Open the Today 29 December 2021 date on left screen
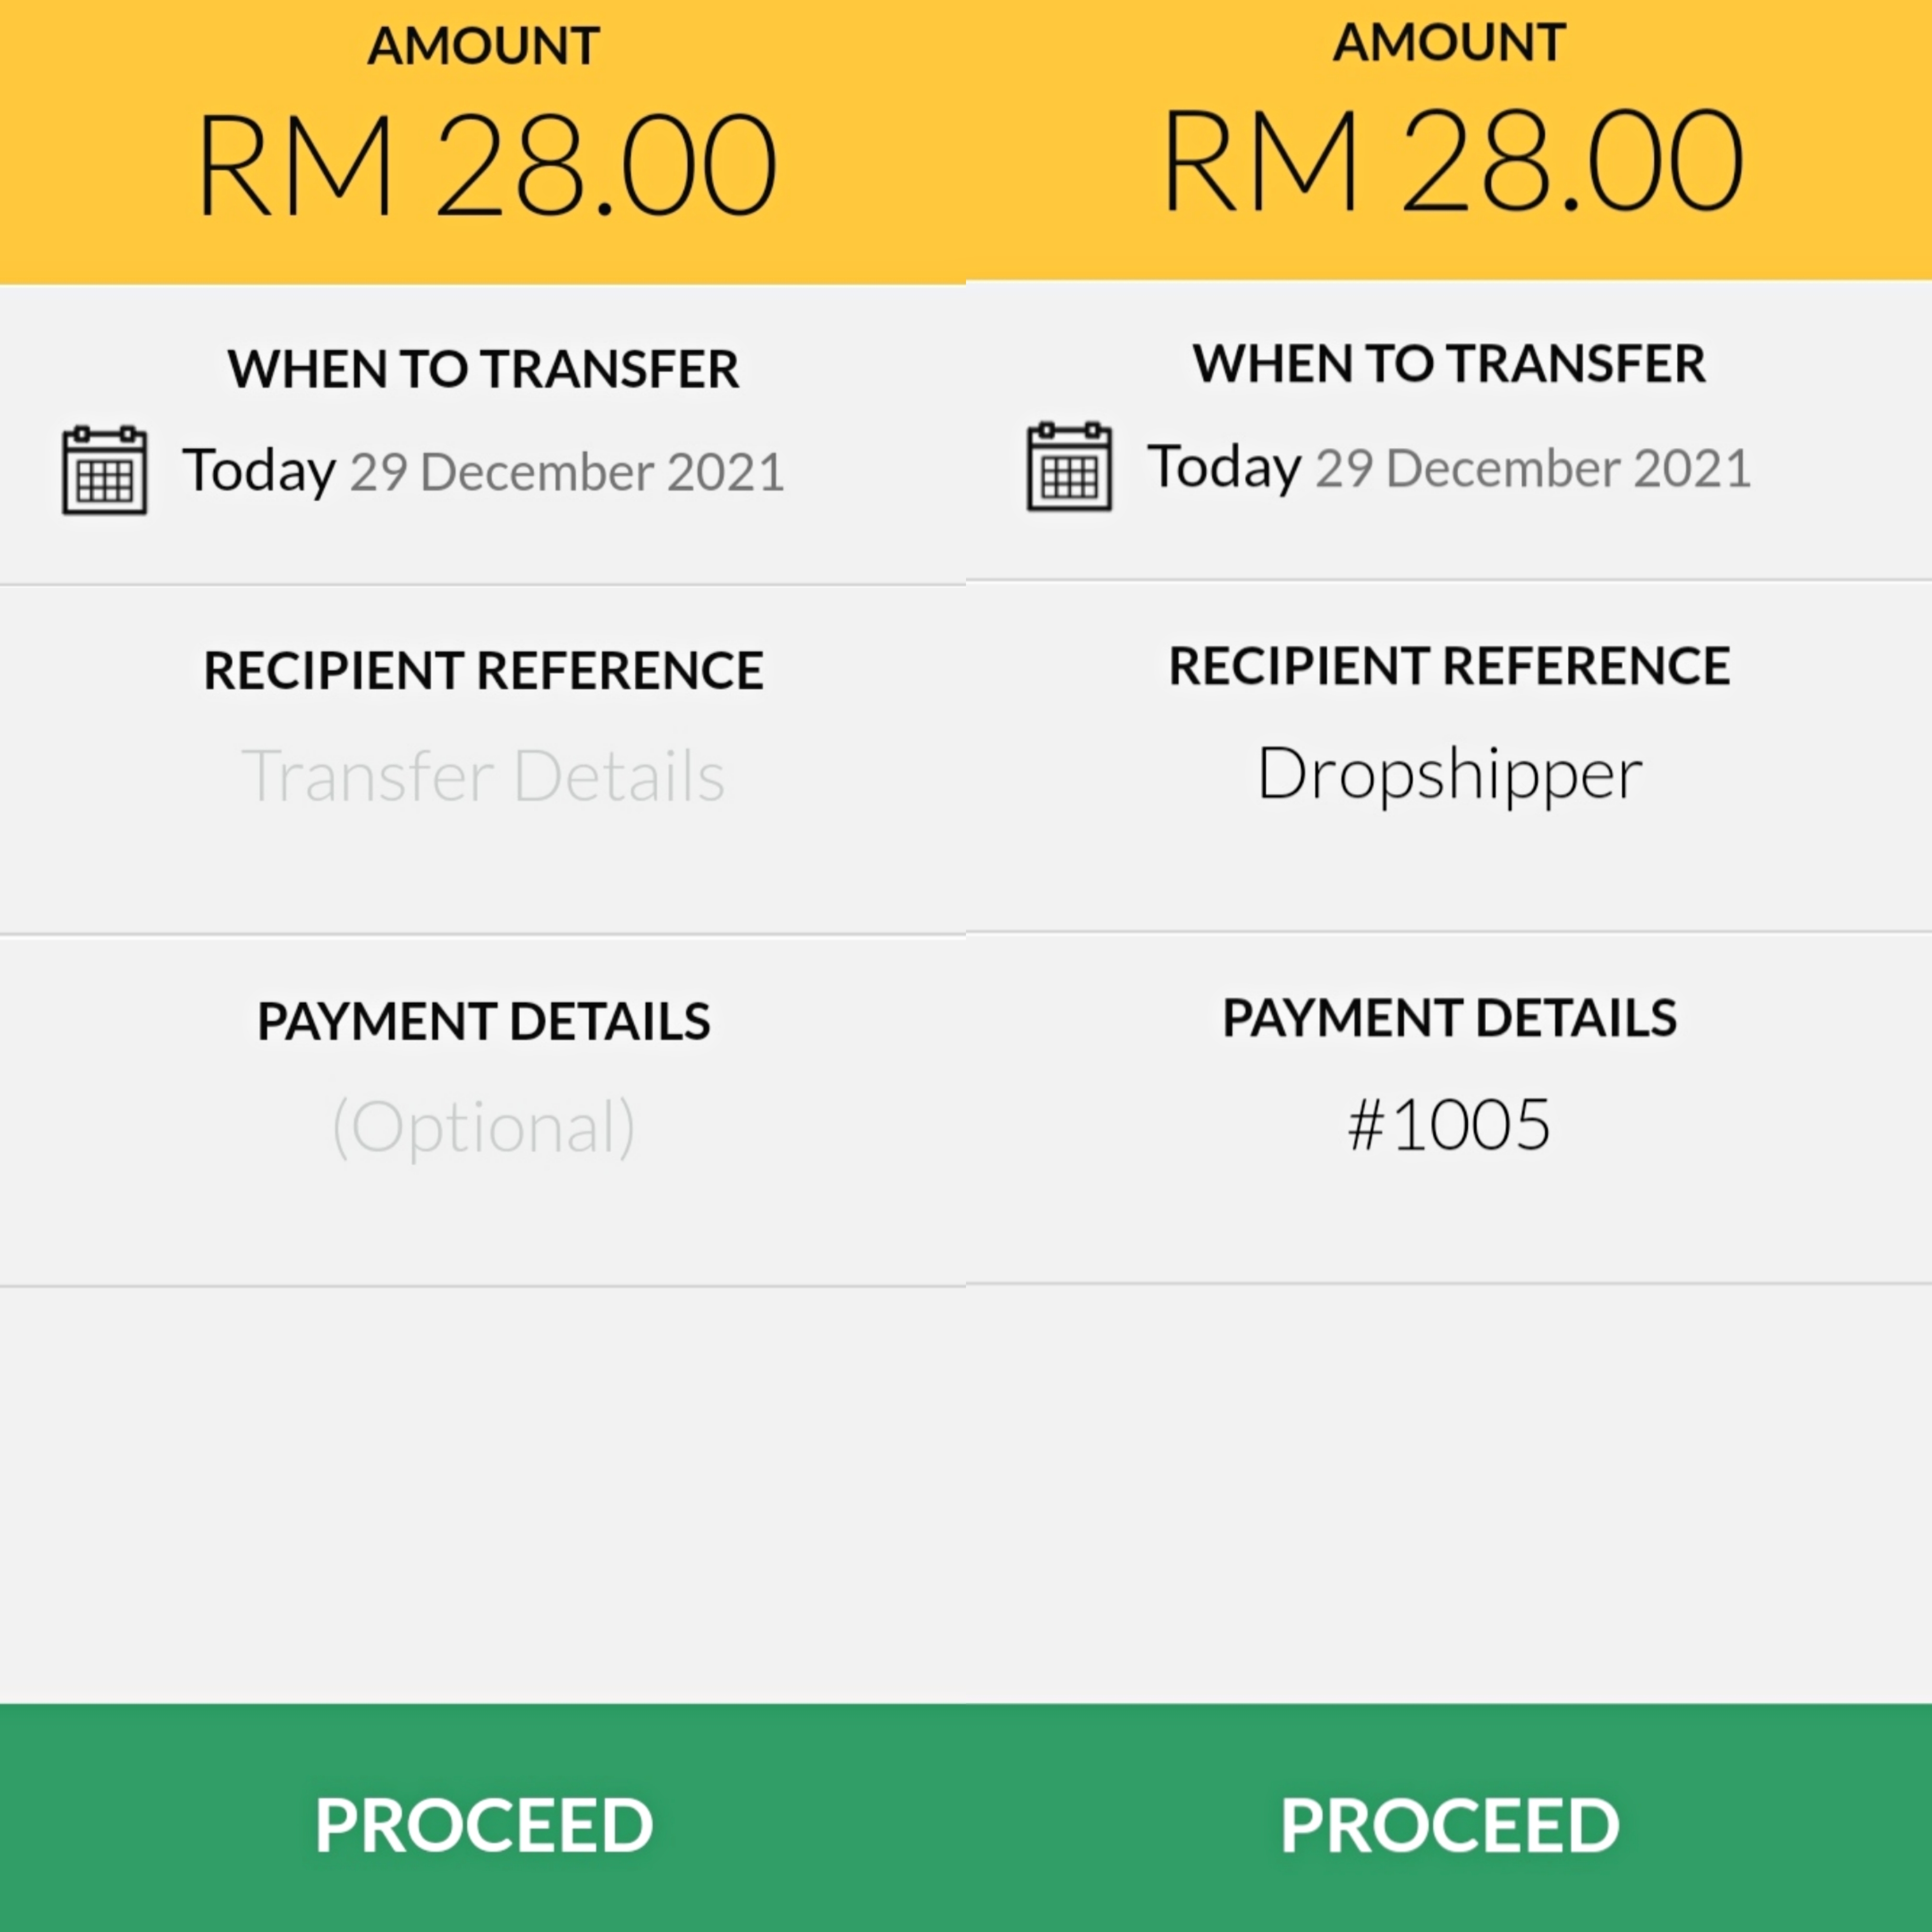 coord(483,471)
